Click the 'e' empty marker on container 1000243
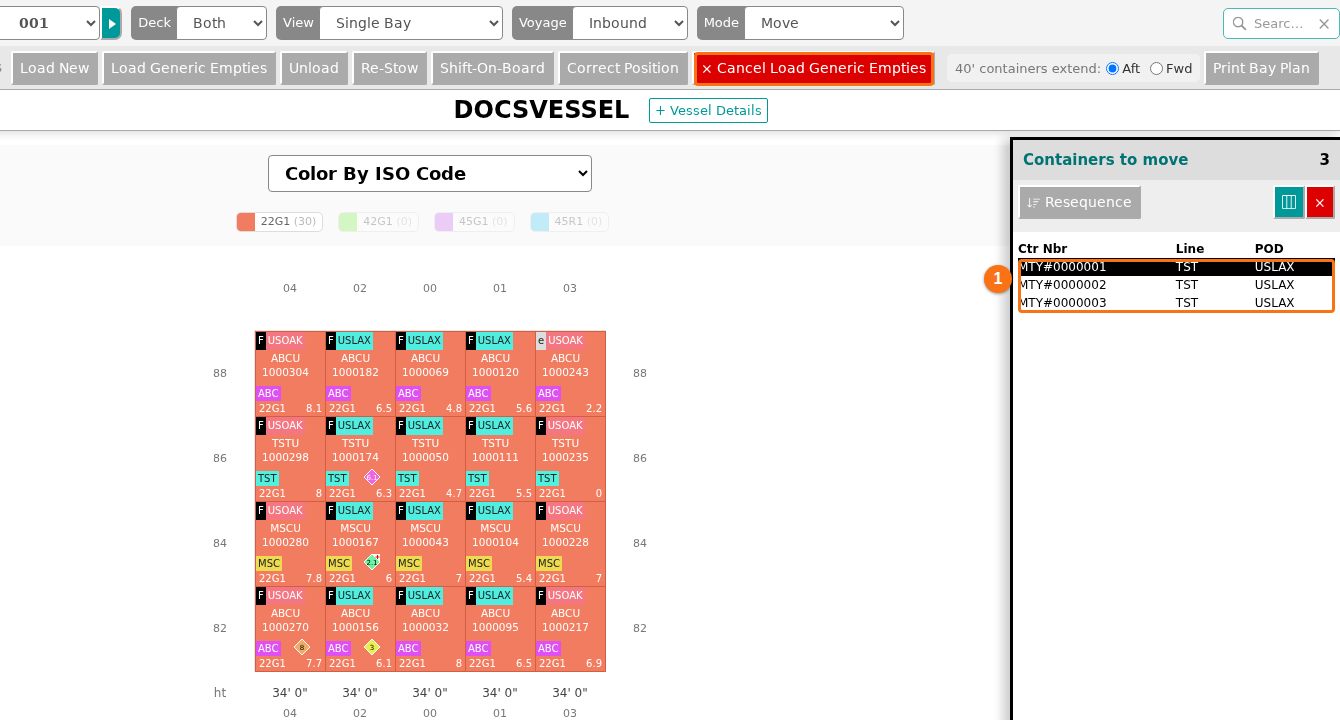Image resolution: width=1340 pixels, height=720 pixels. (541, 340)
